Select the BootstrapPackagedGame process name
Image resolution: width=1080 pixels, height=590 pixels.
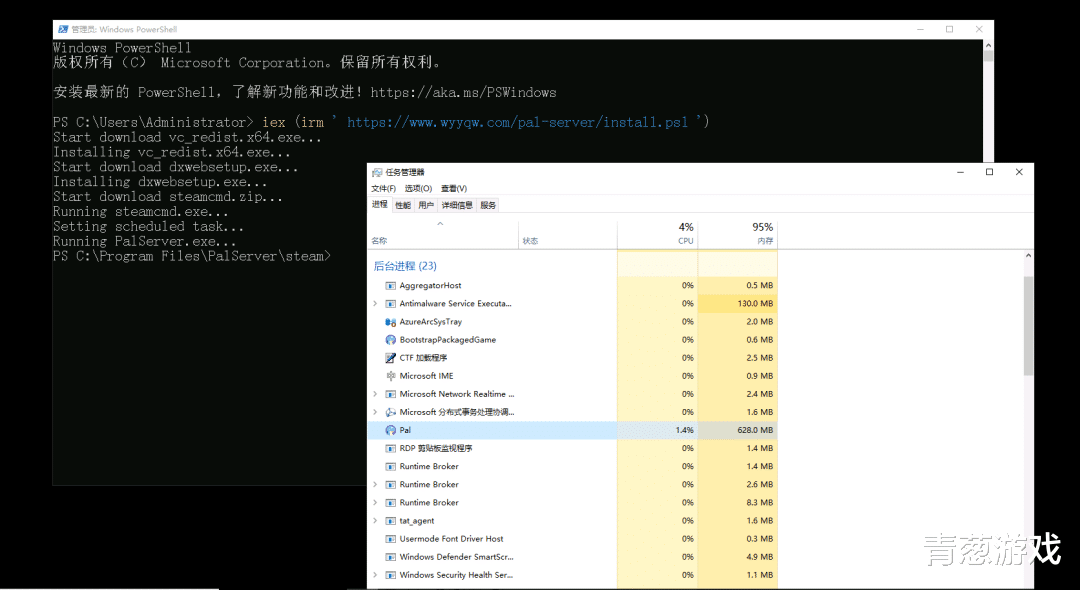(448, 340)
